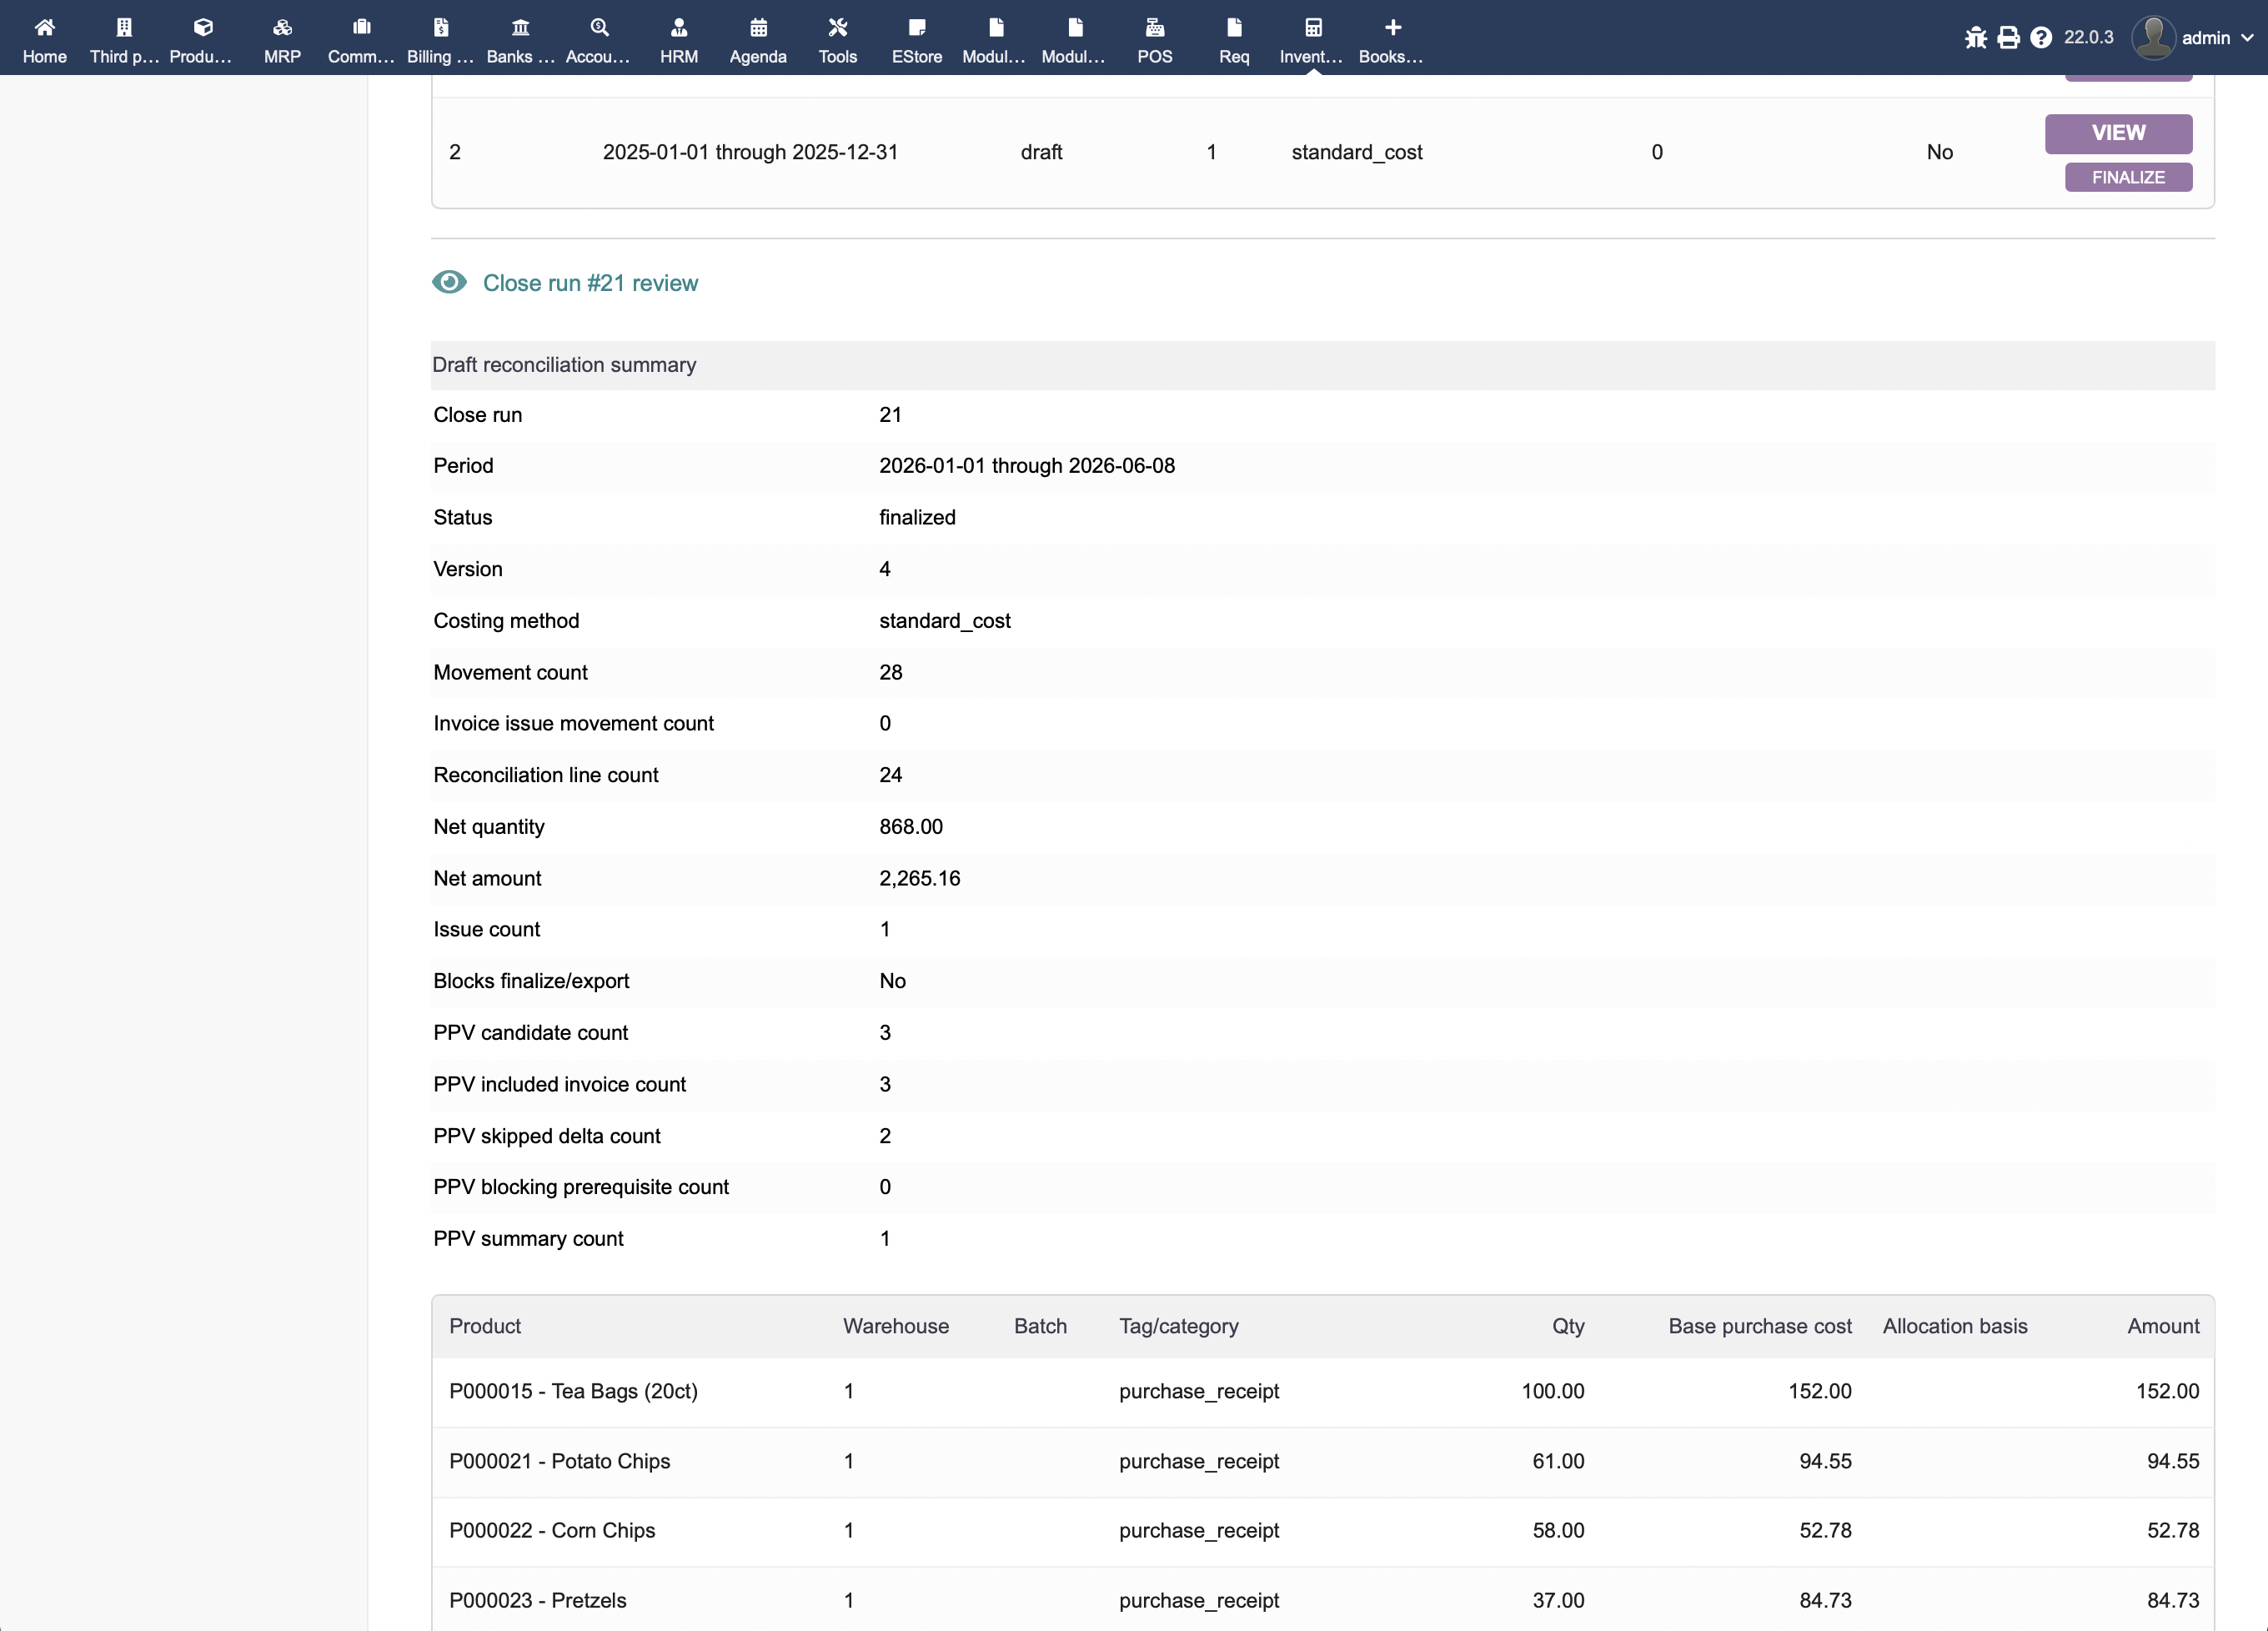Open the POS menu item
Image resolution: width=2268 pixels, height=1631 pixels.
coord(1154,40)
